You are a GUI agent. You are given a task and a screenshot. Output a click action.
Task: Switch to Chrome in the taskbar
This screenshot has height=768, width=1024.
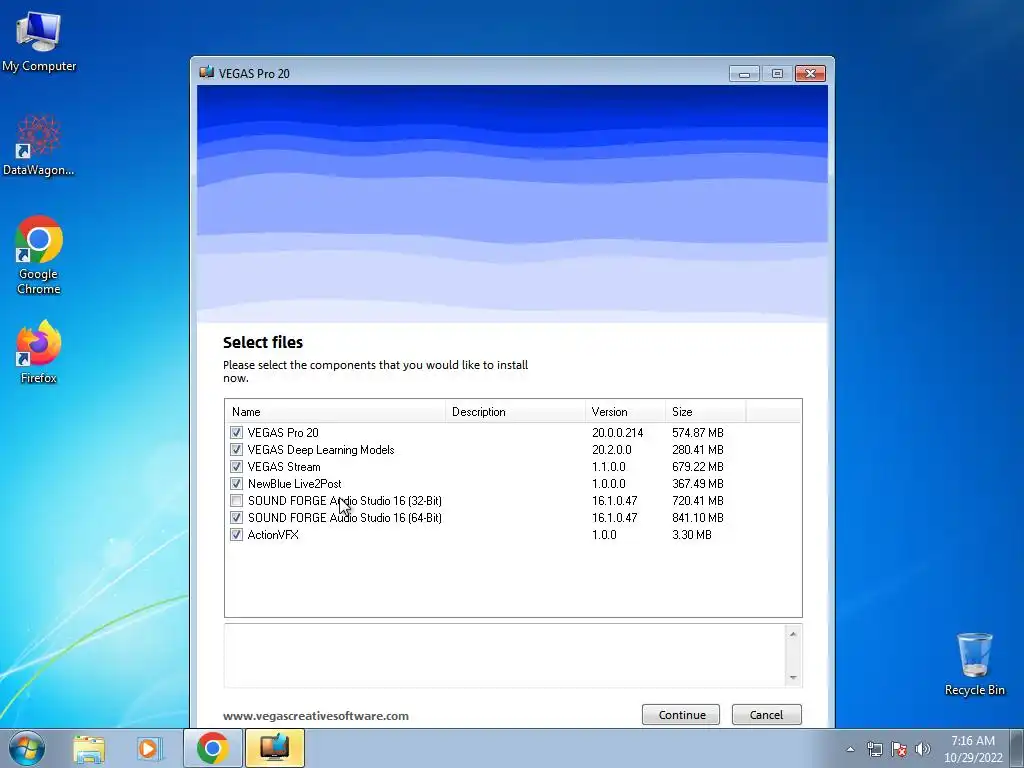212,748
